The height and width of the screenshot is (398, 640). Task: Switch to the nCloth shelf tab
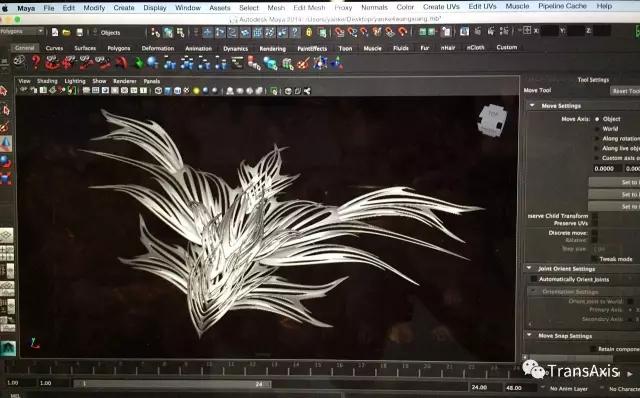[476, 47]
